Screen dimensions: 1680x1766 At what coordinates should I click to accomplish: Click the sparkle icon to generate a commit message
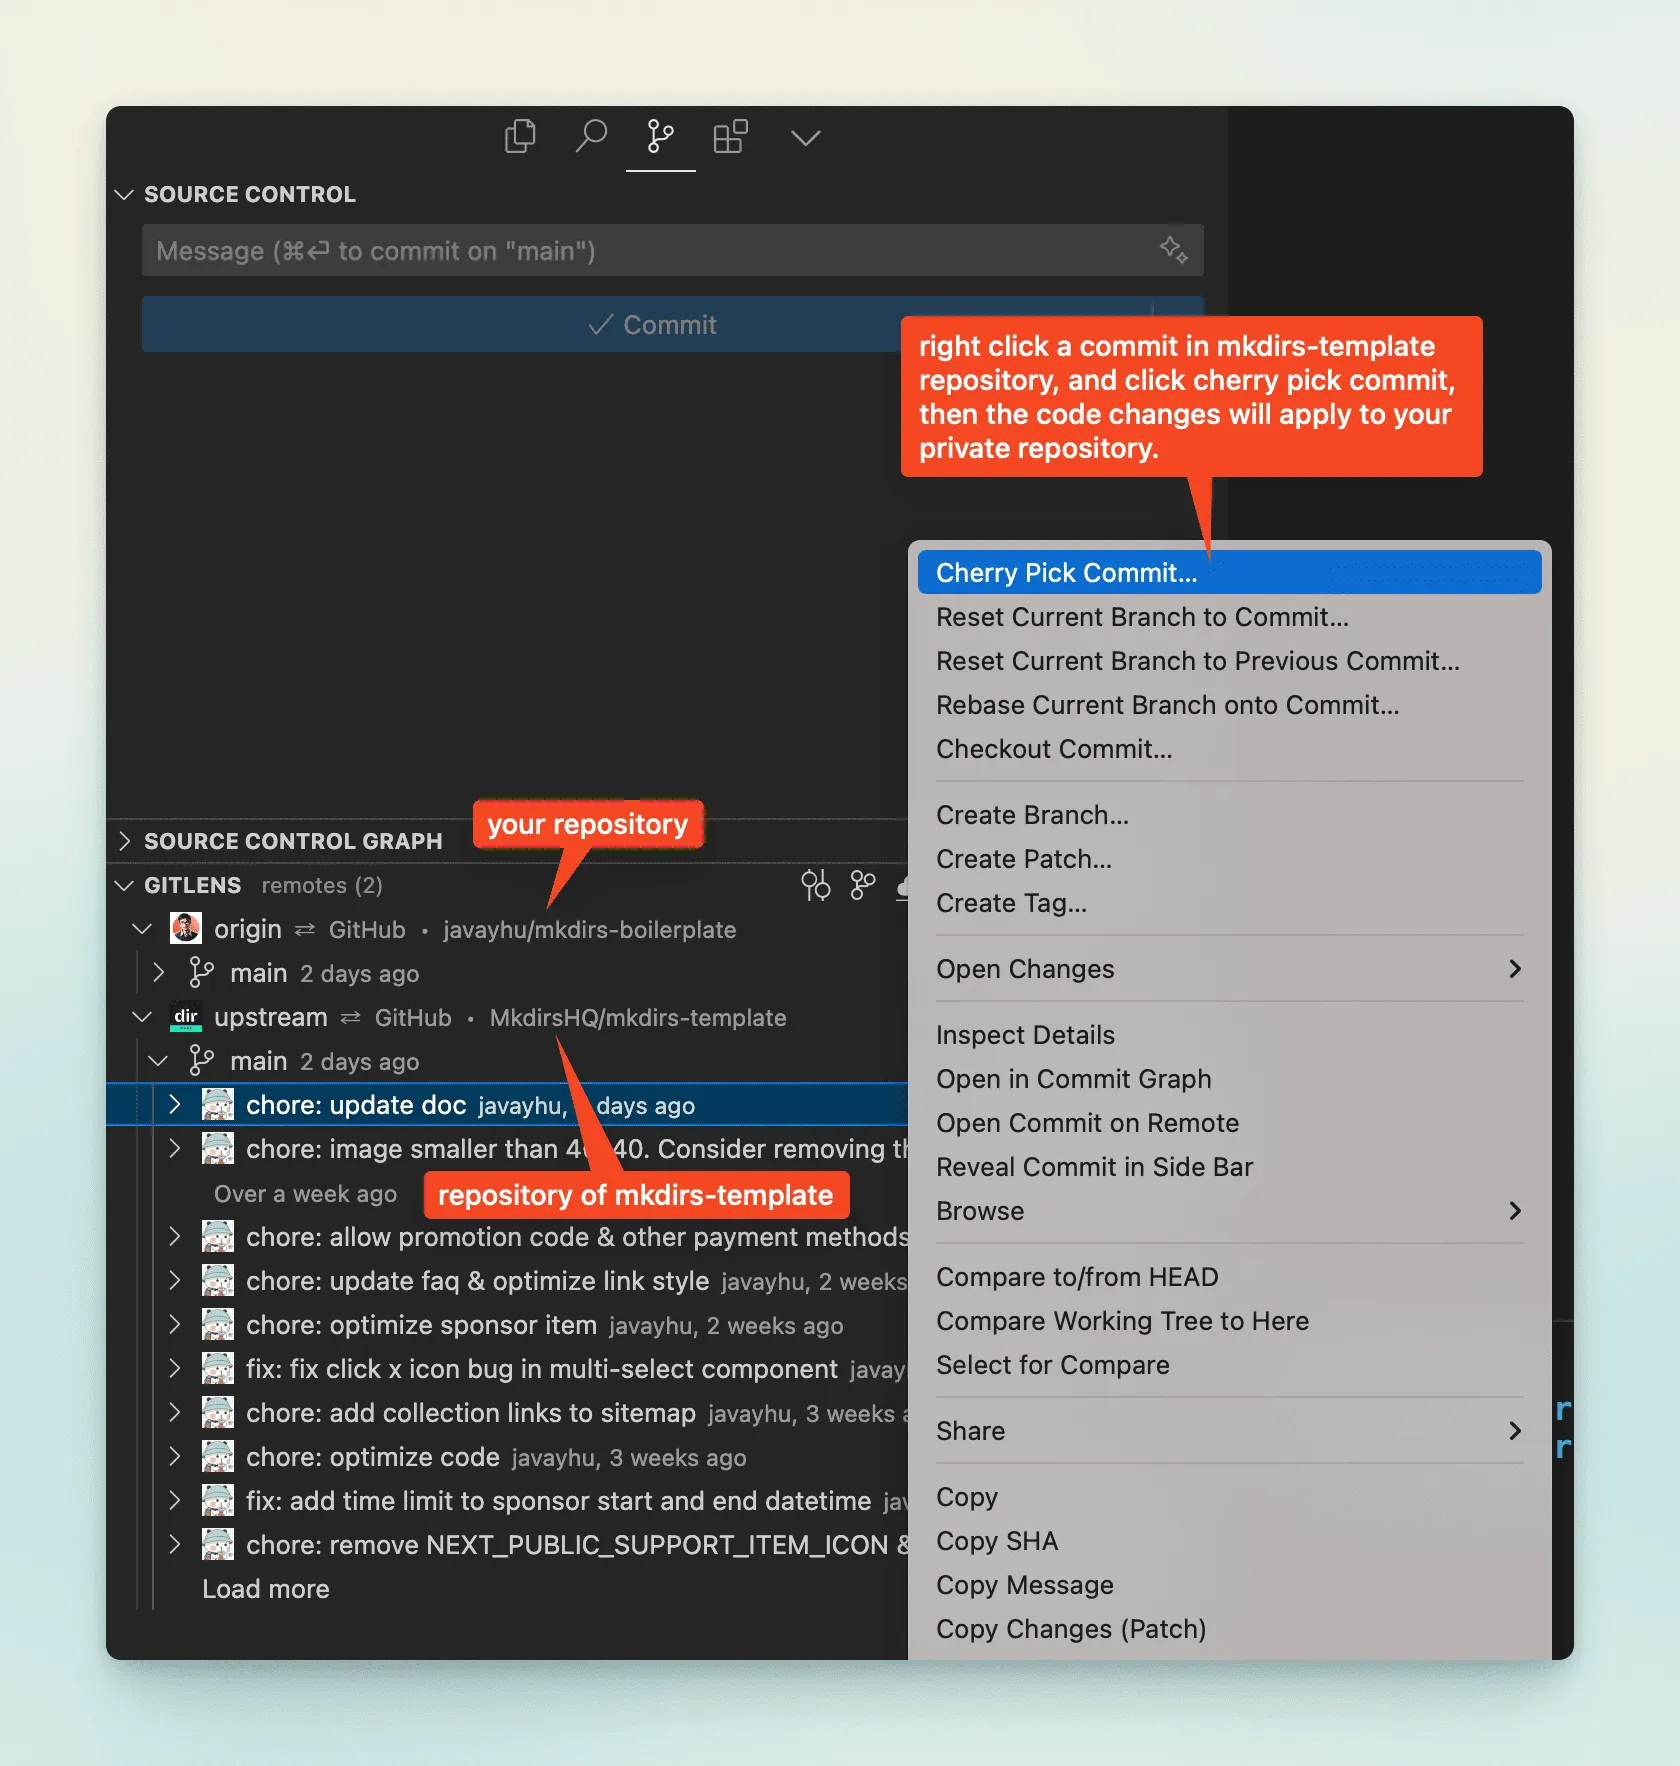coord(1173,251)
